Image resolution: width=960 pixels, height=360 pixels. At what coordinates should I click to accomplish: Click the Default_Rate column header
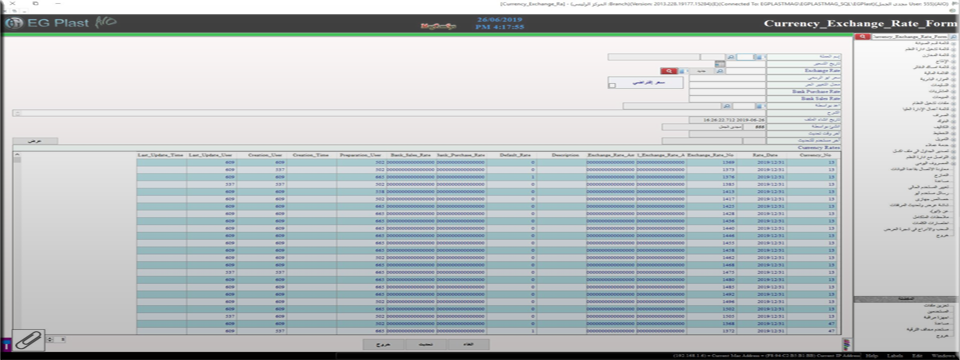(x=511, y=156)
